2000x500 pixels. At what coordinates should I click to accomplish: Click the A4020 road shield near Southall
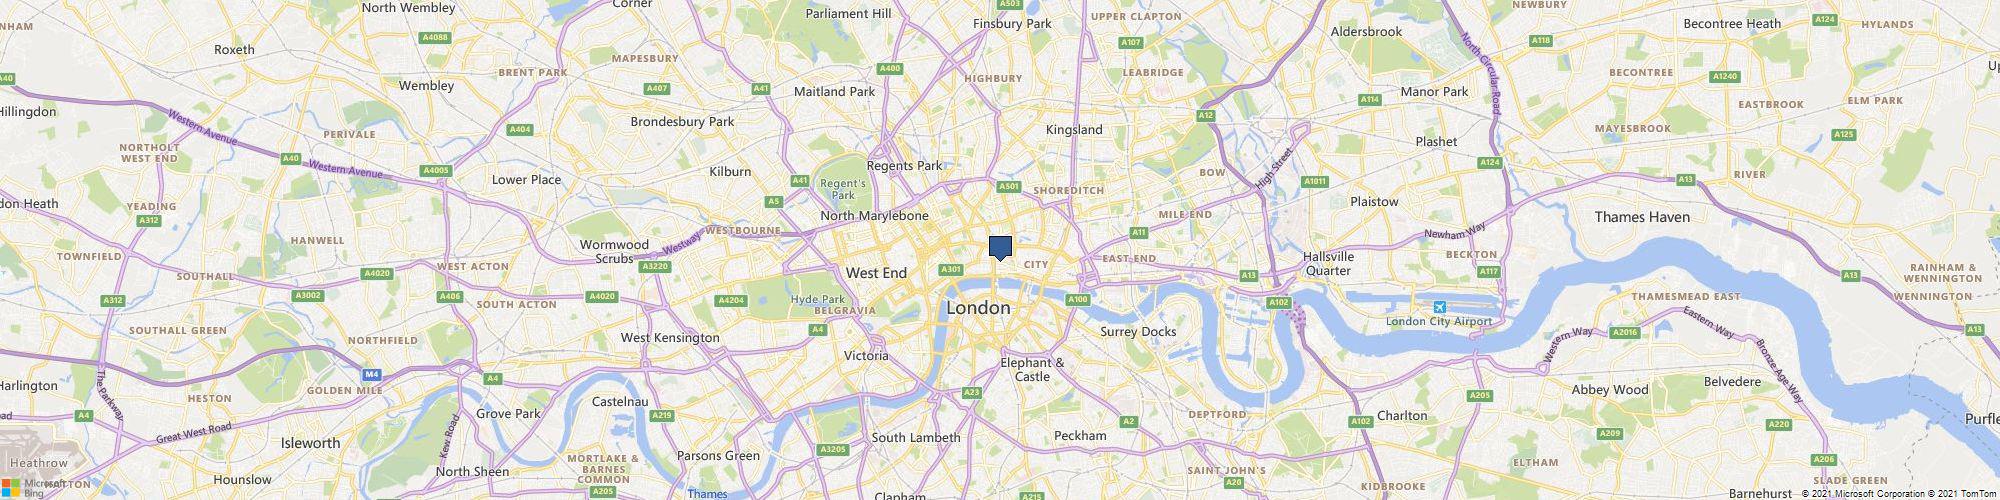coord(377,273)
